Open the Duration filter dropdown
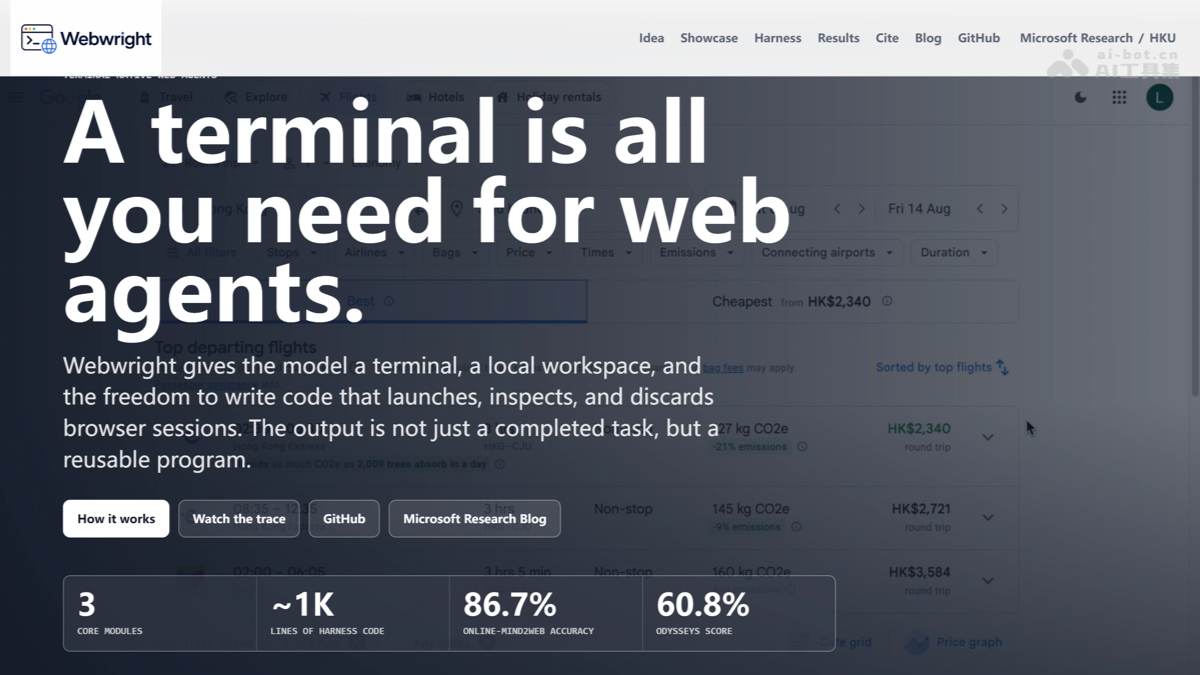The width and height of the screenshot is (1200, 675). coord(954,253)
